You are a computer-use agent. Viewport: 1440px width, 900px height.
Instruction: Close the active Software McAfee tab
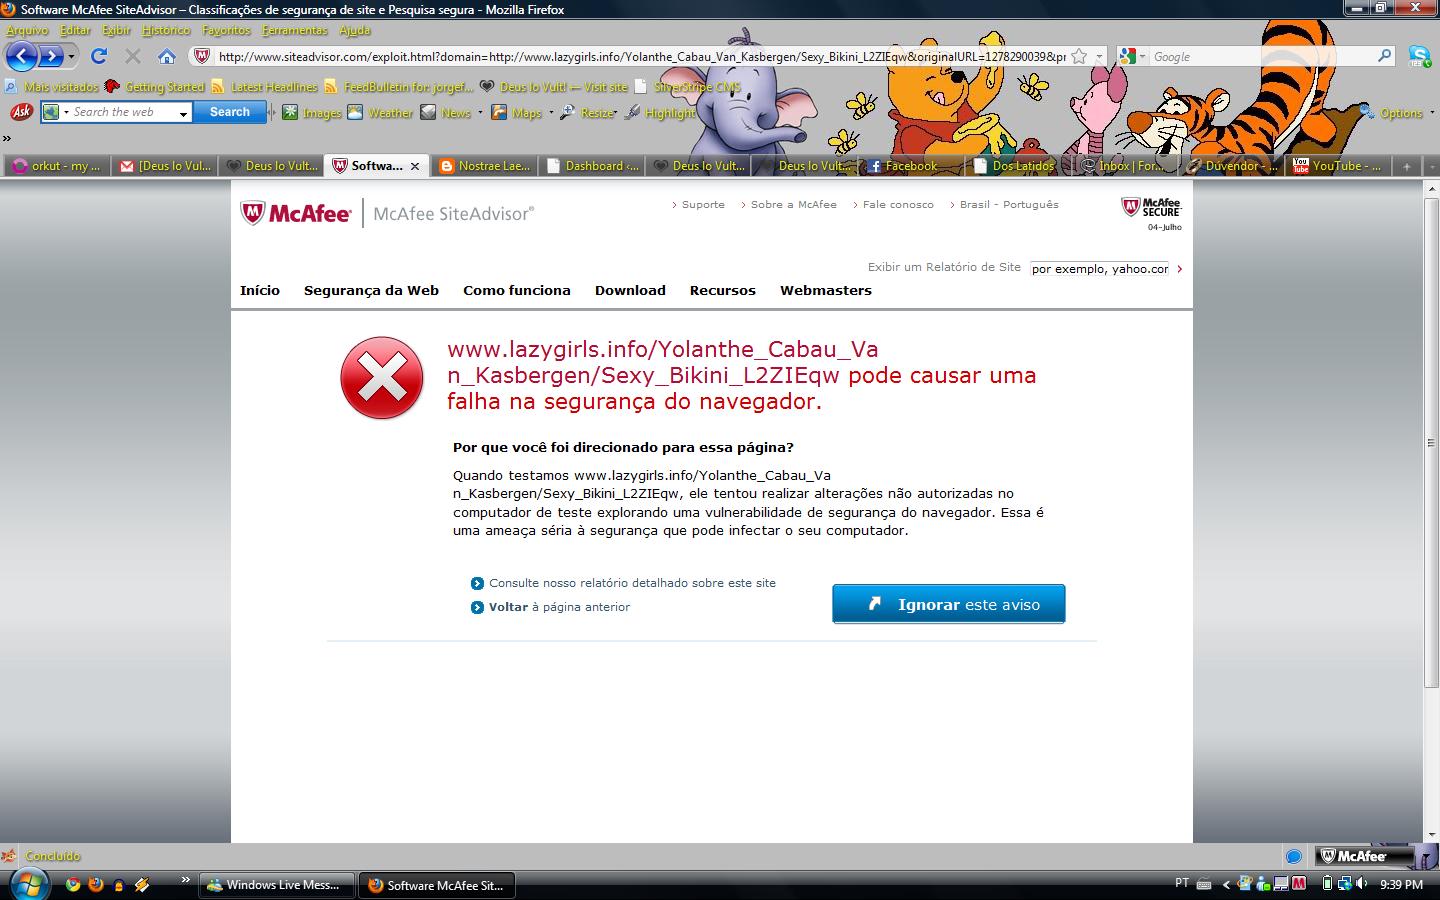(x=415, y=166)
